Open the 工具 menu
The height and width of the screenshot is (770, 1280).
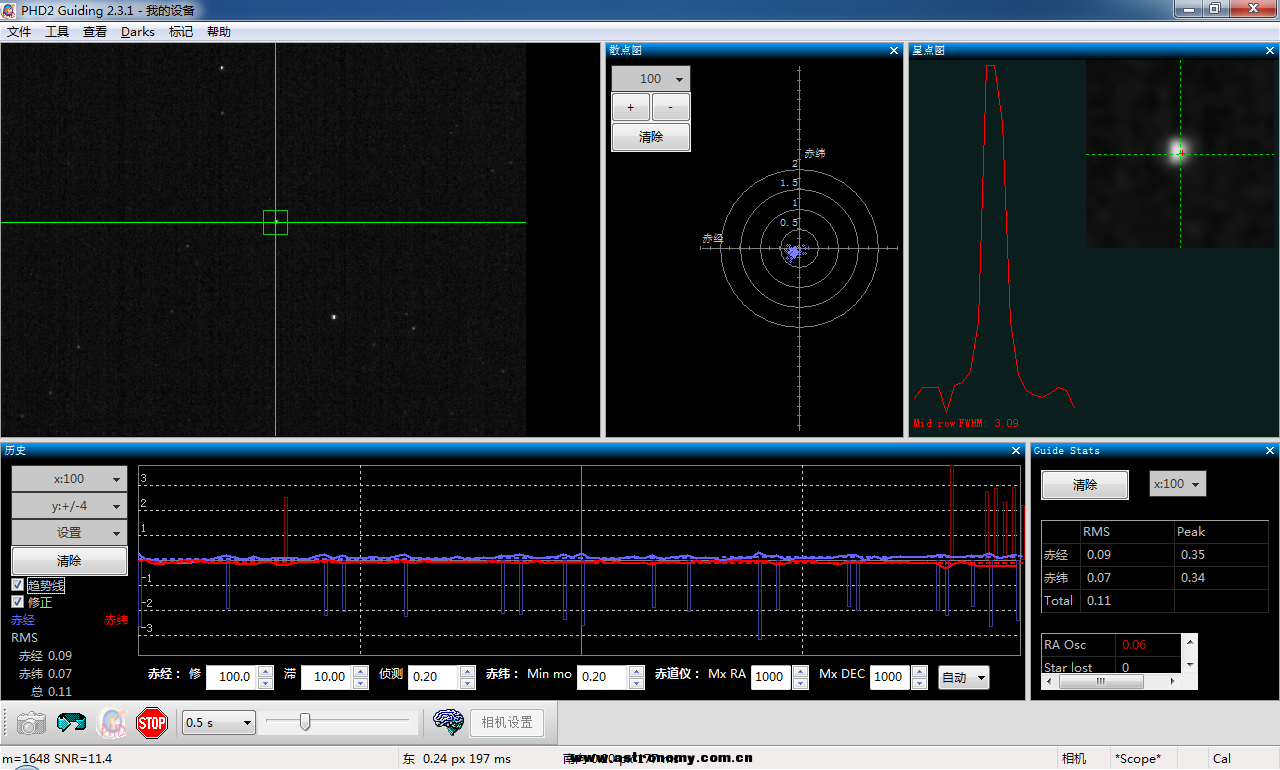coord(57,32)
